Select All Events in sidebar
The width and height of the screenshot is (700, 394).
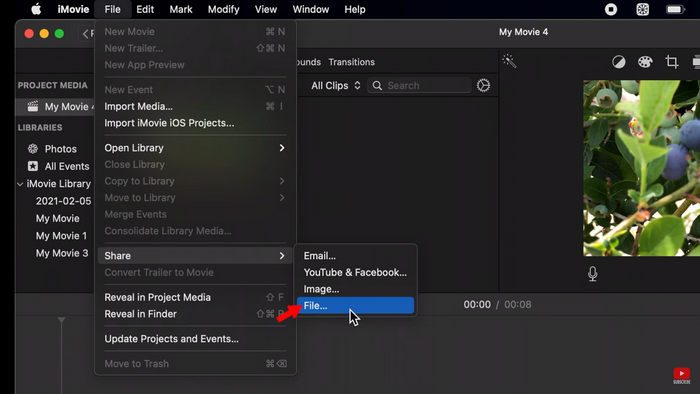(67, 166)
